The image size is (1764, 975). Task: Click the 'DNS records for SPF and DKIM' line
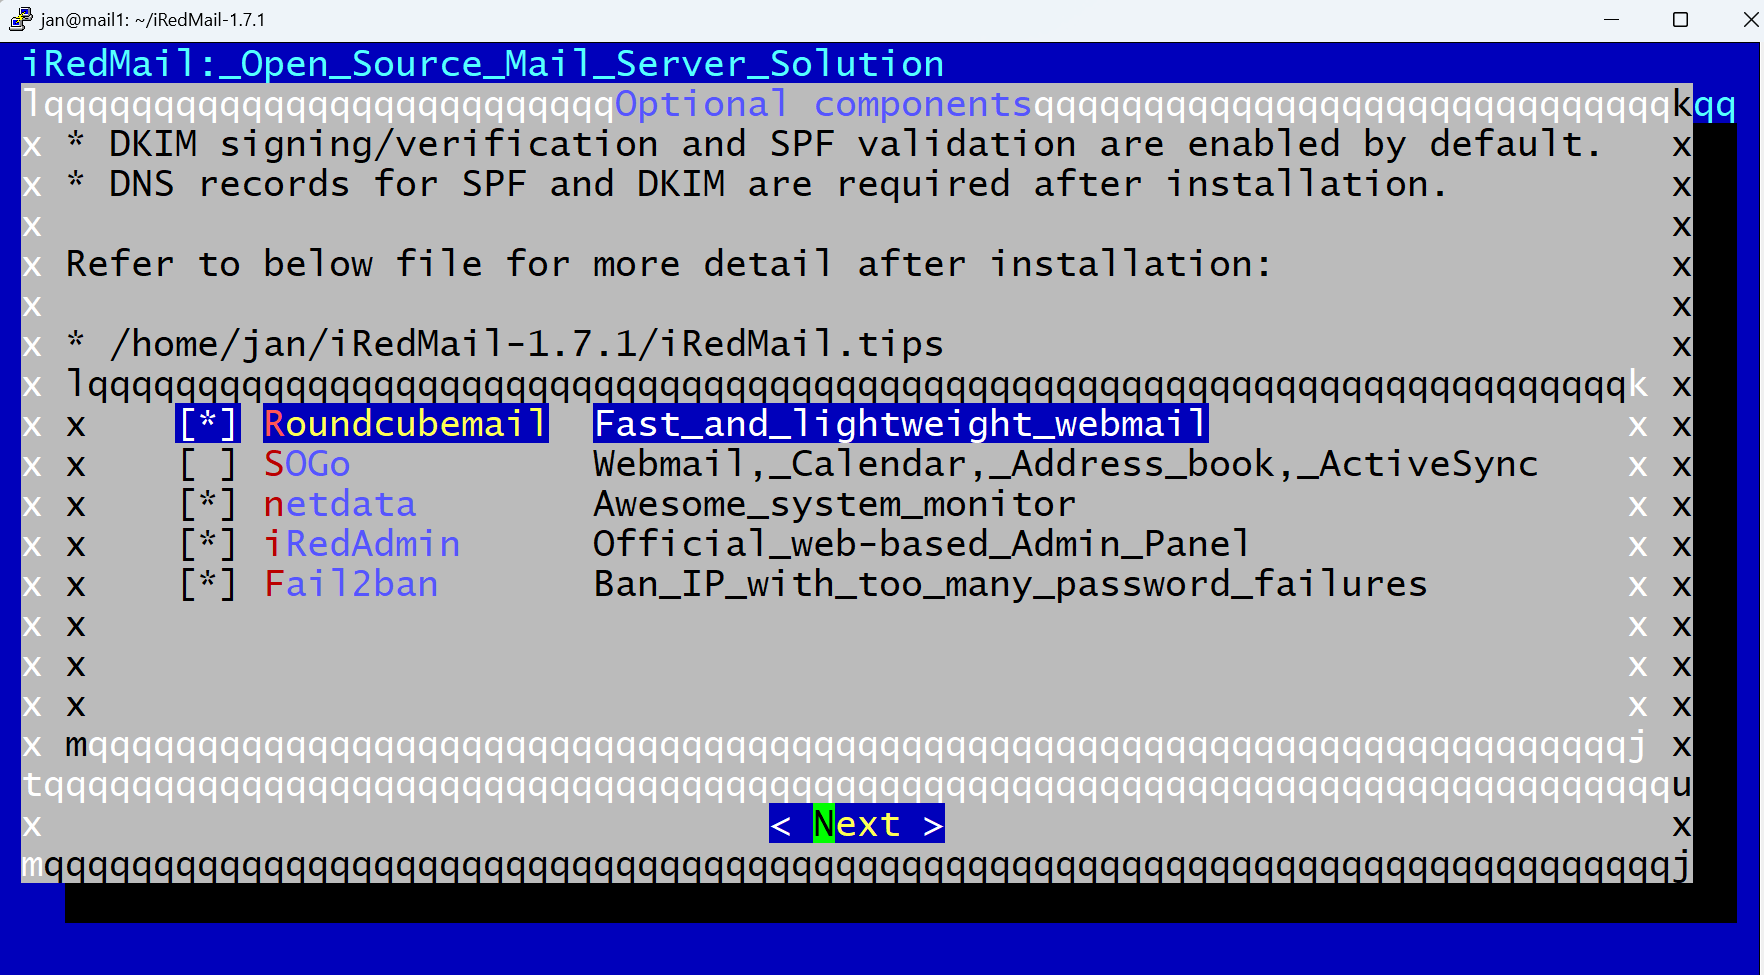(757, 184)
